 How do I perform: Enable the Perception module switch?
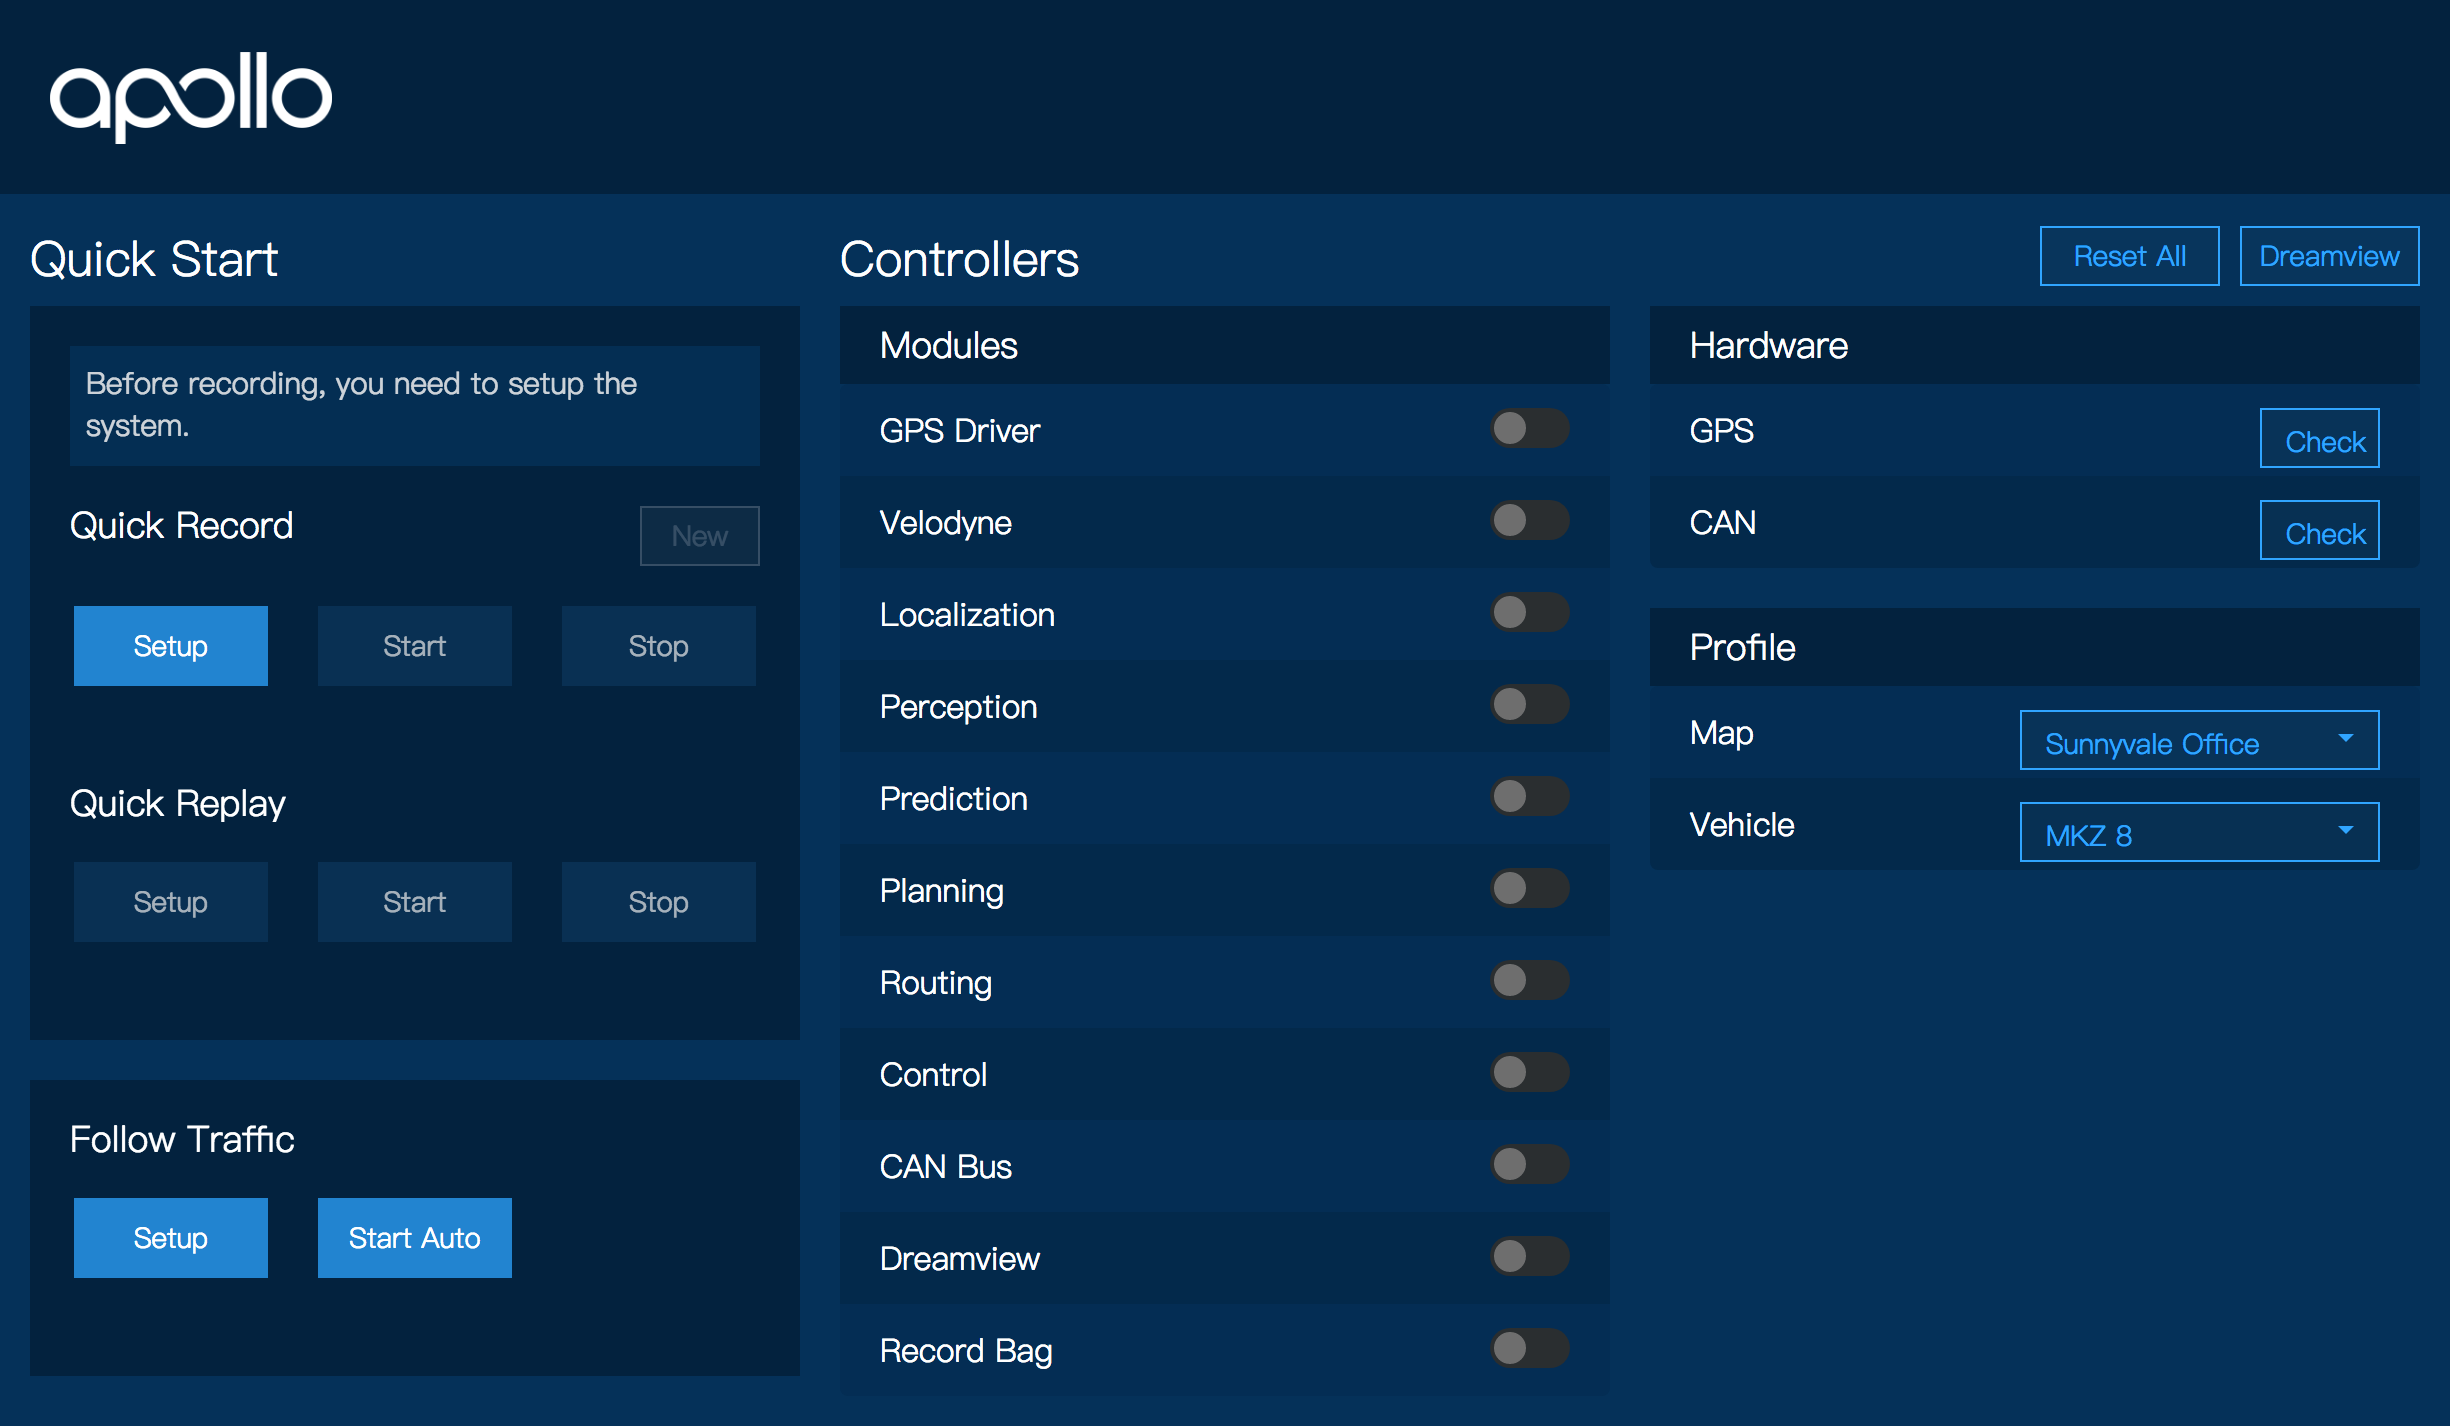tap(1529, 705)
